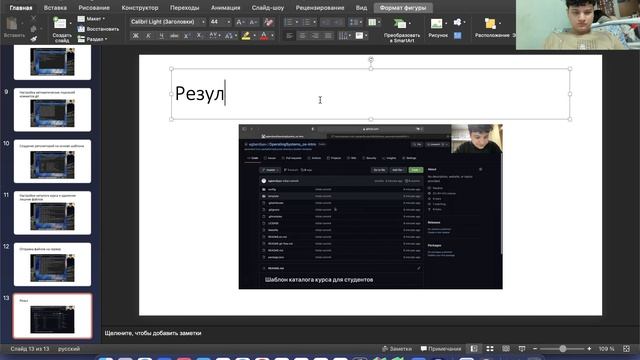Click the bulleted list icon
Image resolution: width=640 pixels, height=360 pixels.
click(x=289, y=22)
